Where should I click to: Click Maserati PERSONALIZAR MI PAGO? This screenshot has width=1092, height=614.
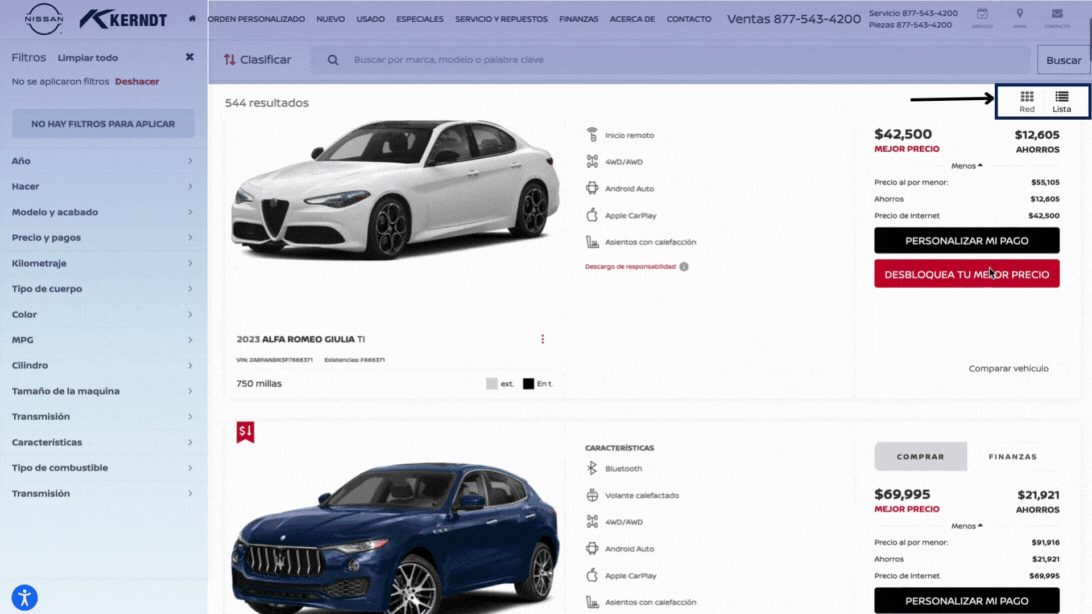(967, 600)
